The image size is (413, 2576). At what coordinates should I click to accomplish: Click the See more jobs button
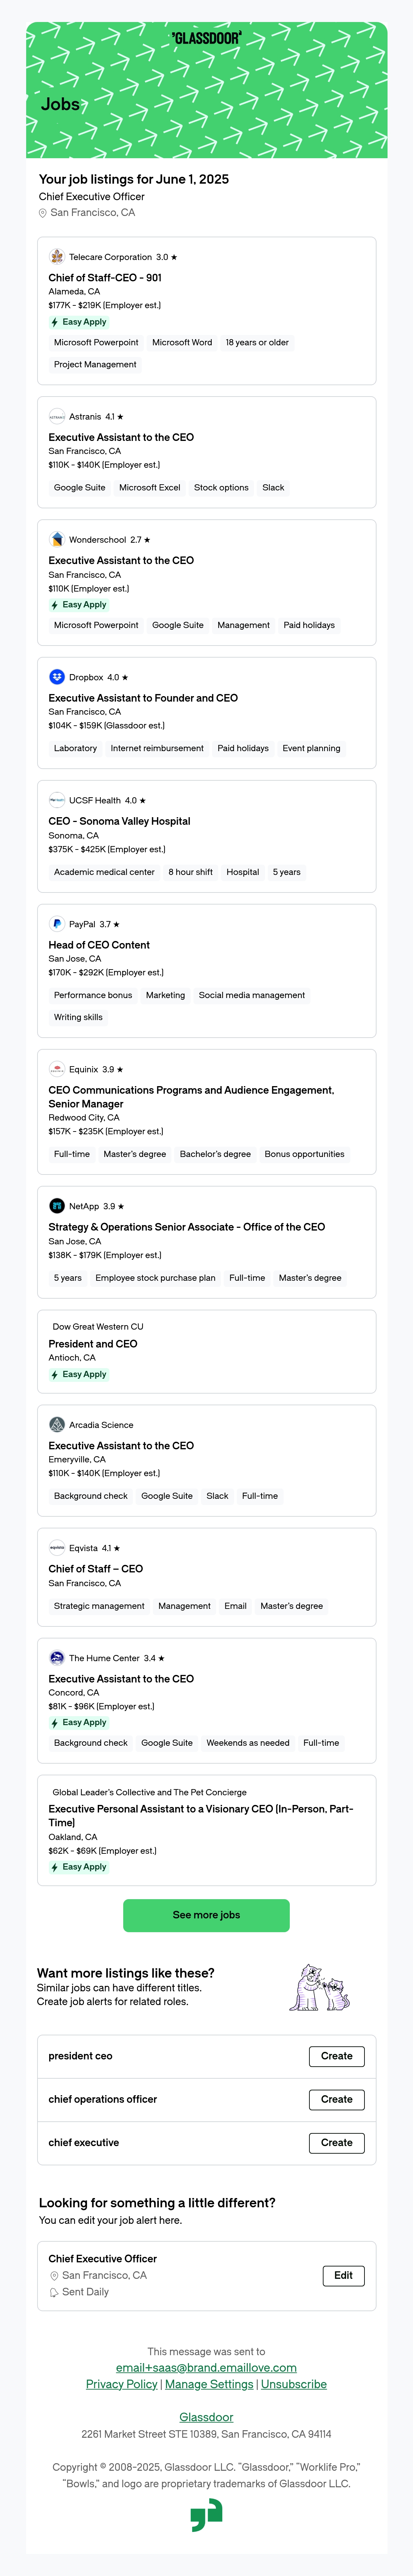206,1915
